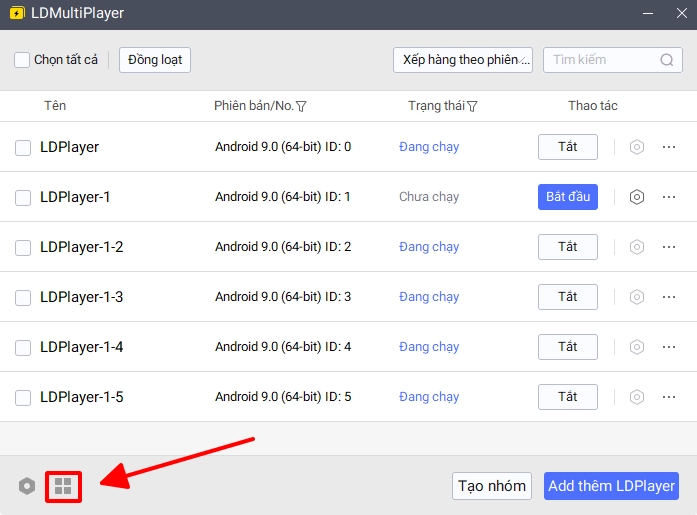The image size is (697, 515).
Task: Click the search magnifier icon
Action: point(667,60)
